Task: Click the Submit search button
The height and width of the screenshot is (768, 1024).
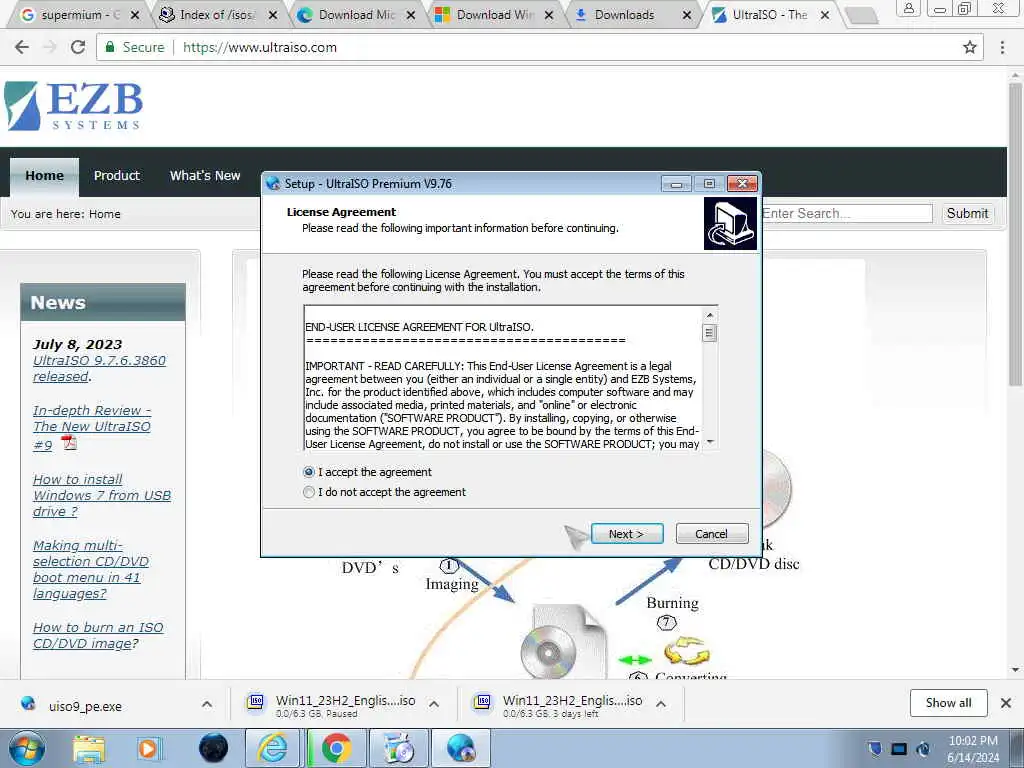Action: [x=967, y=214]
